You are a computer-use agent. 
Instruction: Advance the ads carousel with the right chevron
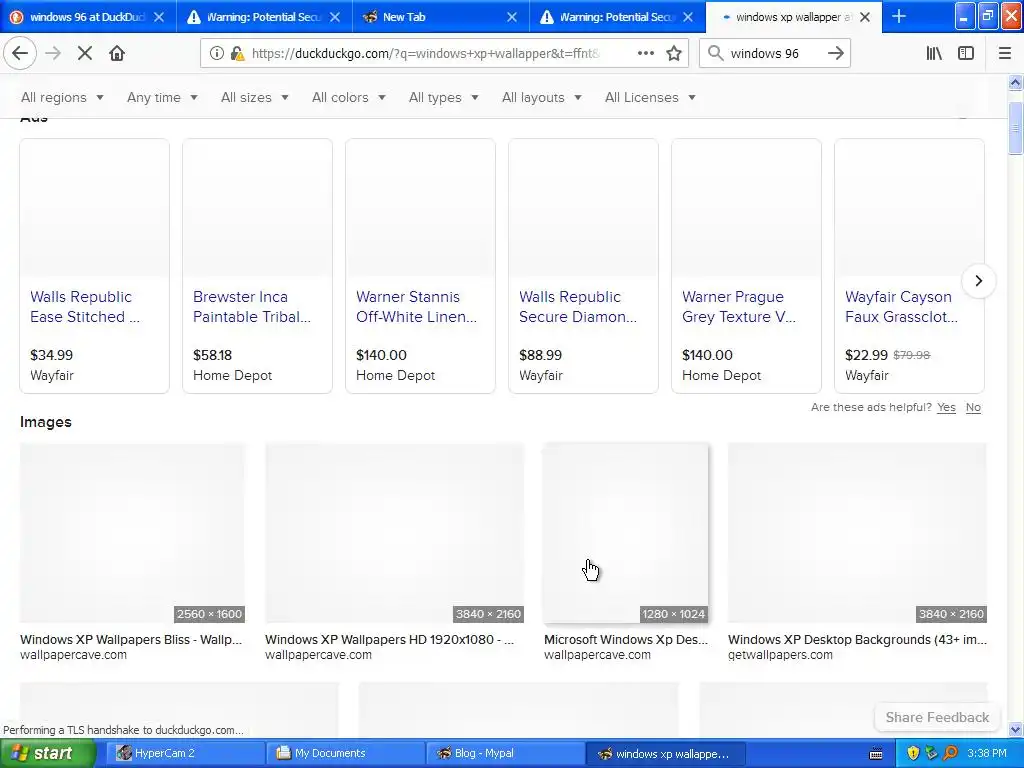pyautogui.click(x=978, y=281)
